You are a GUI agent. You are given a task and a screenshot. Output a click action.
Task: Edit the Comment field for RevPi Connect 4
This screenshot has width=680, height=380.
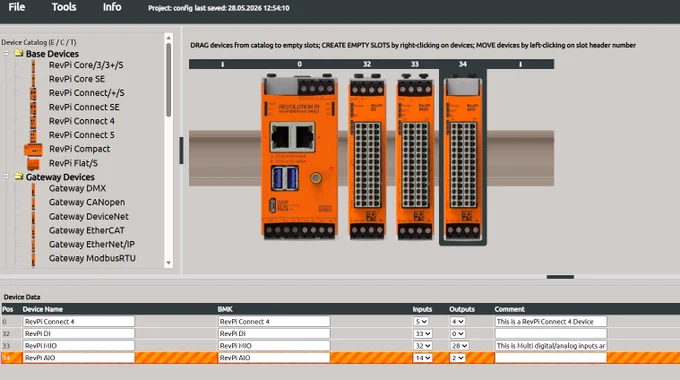(x=550, y=321)
